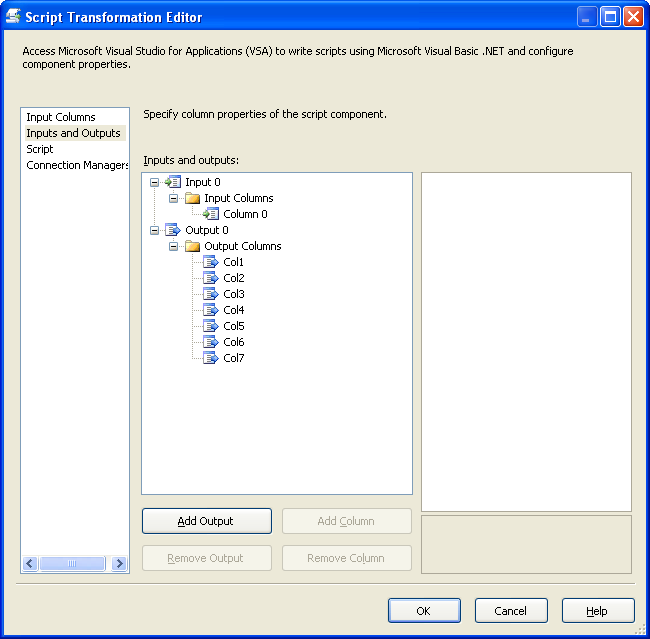Collapse the Output Columns folder node

173,246
